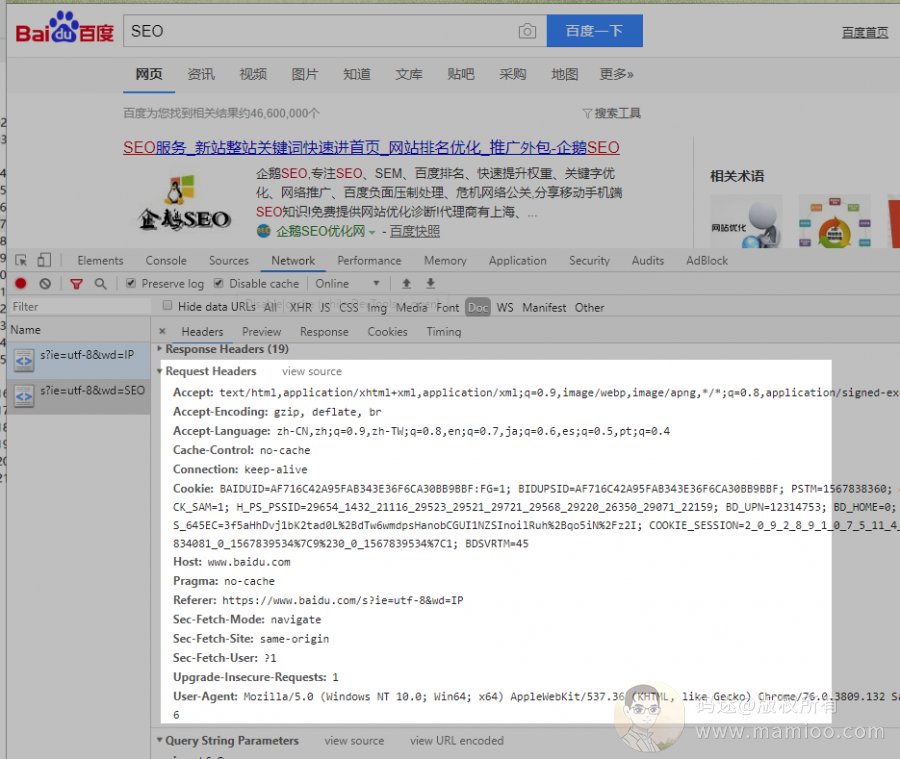Click the network Filter text field
Screen dimensions: 900x759
click(75, 307)
